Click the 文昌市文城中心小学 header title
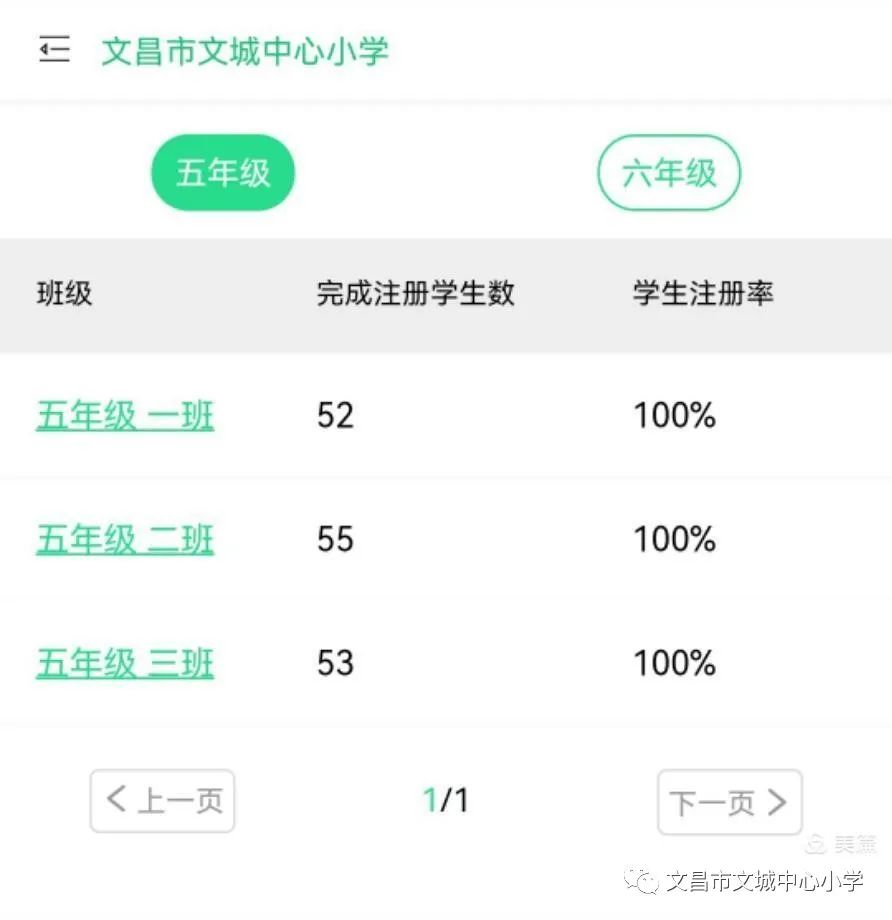 coord(245,51)
